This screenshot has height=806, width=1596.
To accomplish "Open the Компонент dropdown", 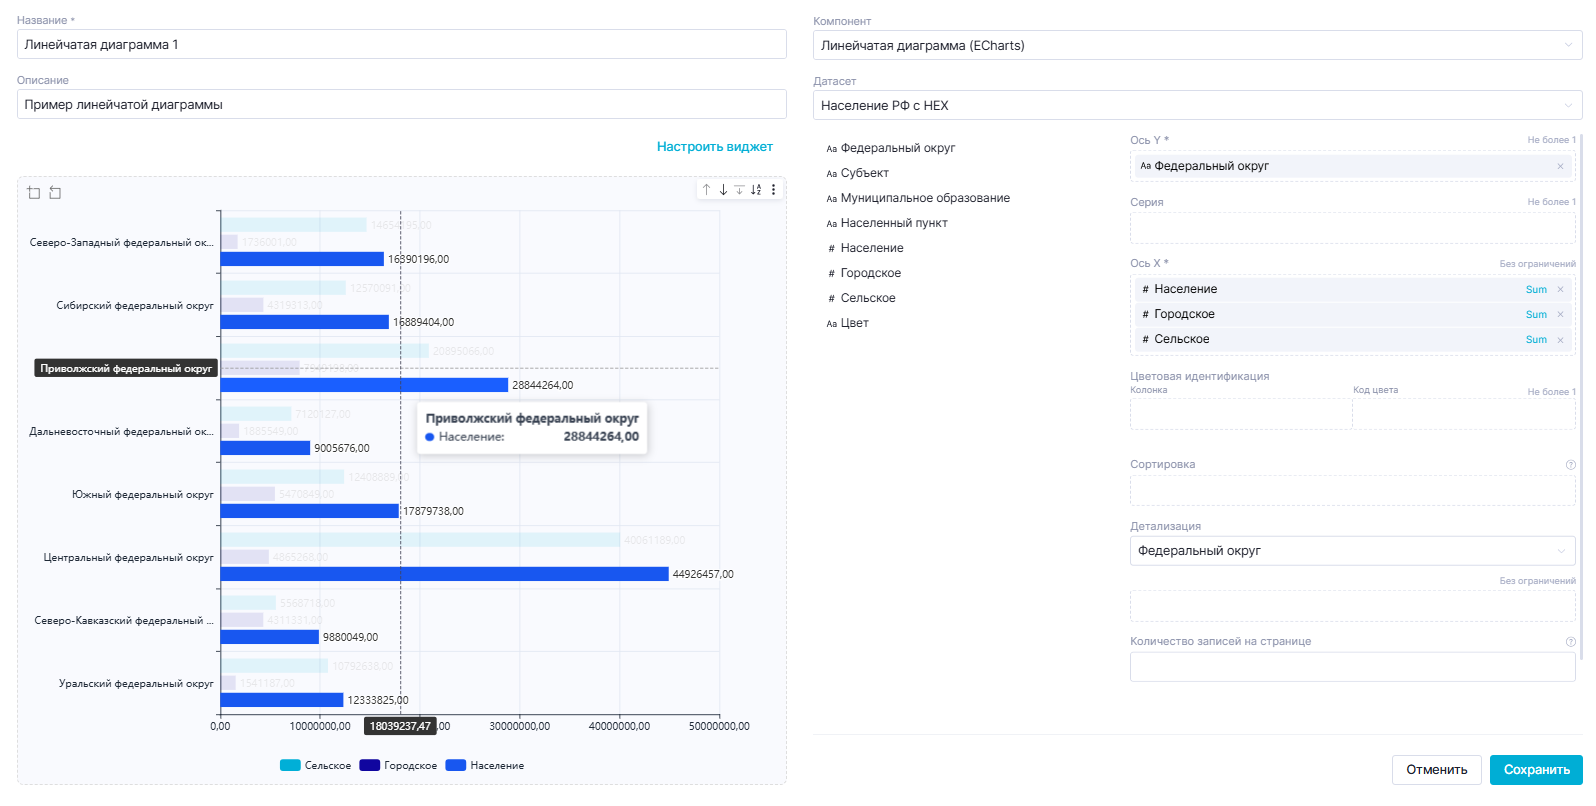I will pos(1197,46).
